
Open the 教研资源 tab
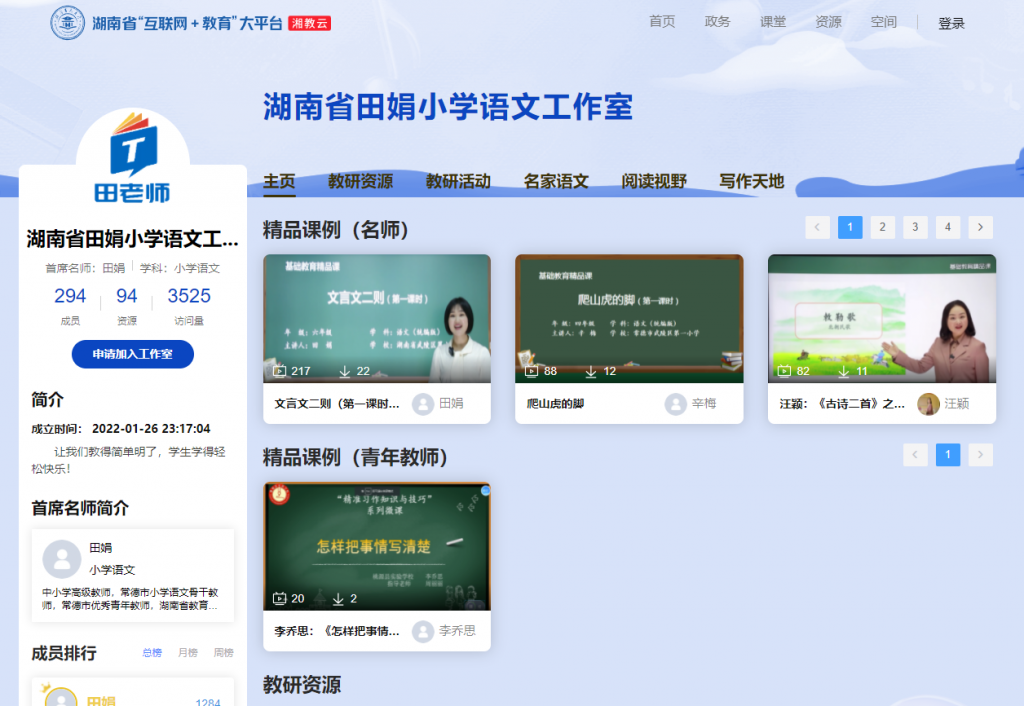tap(360, 181)
